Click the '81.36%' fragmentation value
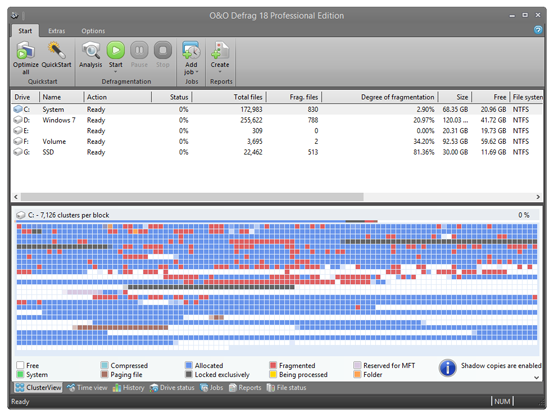554x418 pixels. (424, 152)
